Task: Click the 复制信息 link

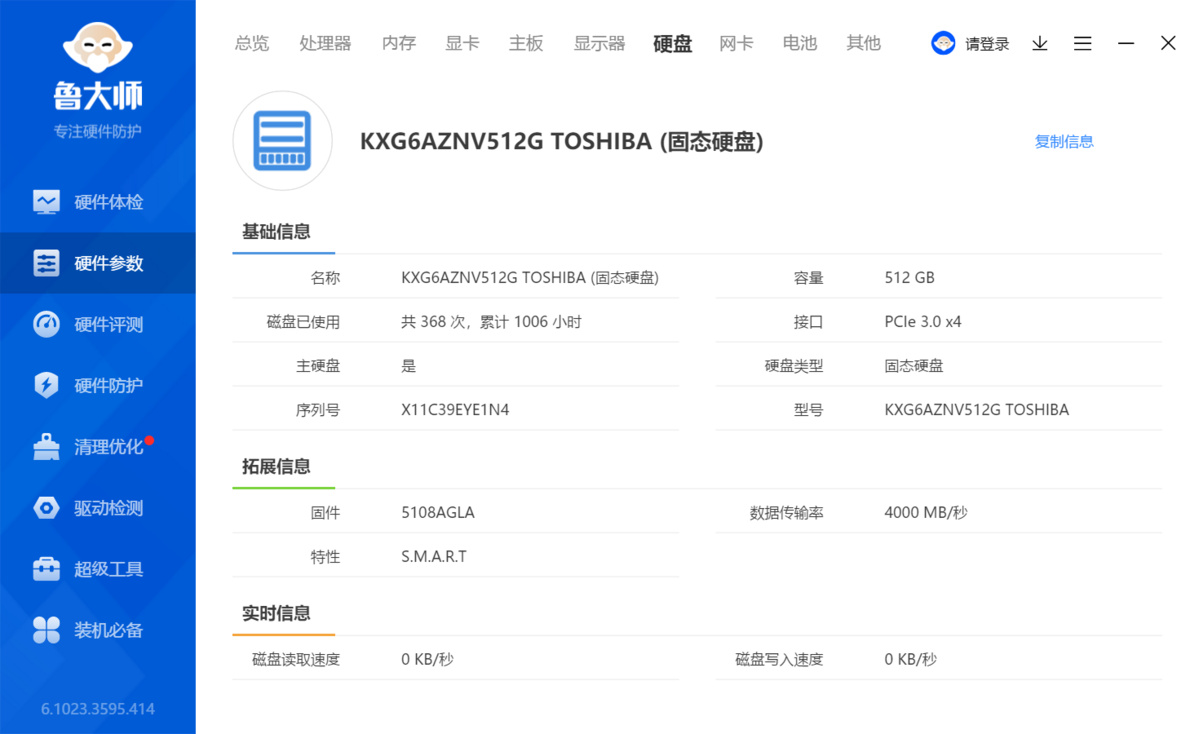Action: point(1064,141)
